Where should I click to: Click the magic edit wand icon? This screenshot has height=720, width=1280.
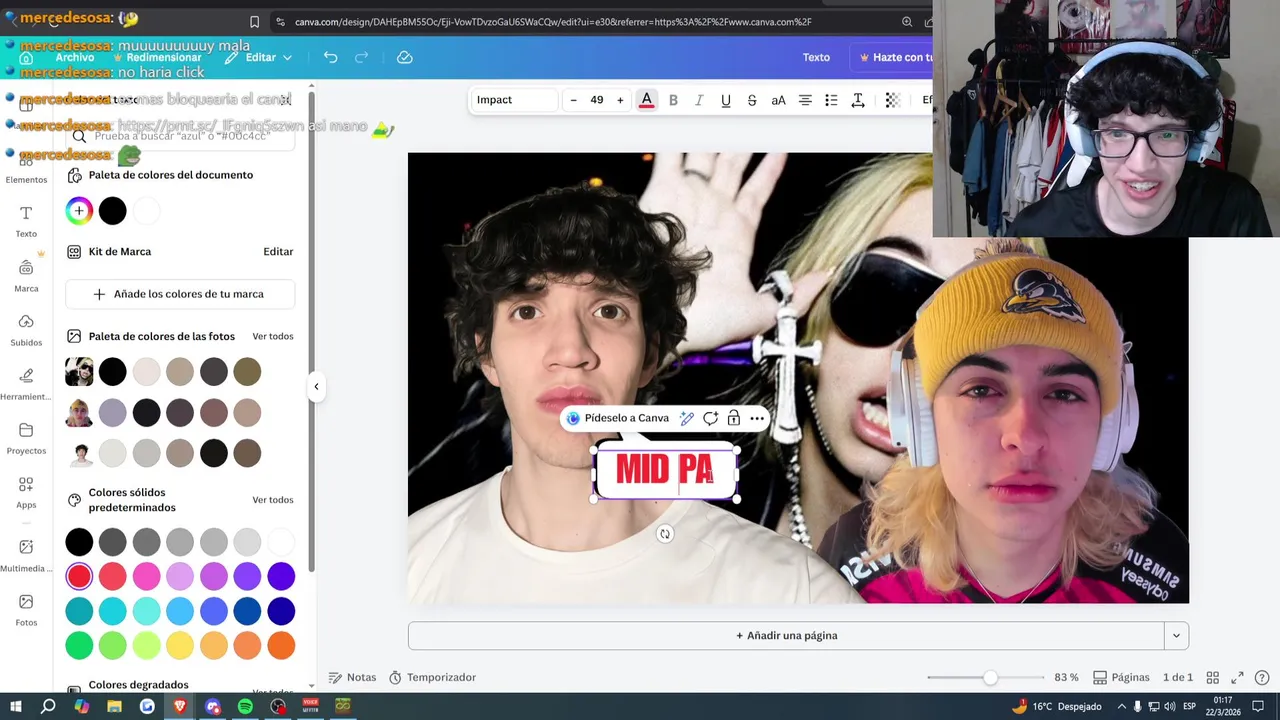point(687,418)
